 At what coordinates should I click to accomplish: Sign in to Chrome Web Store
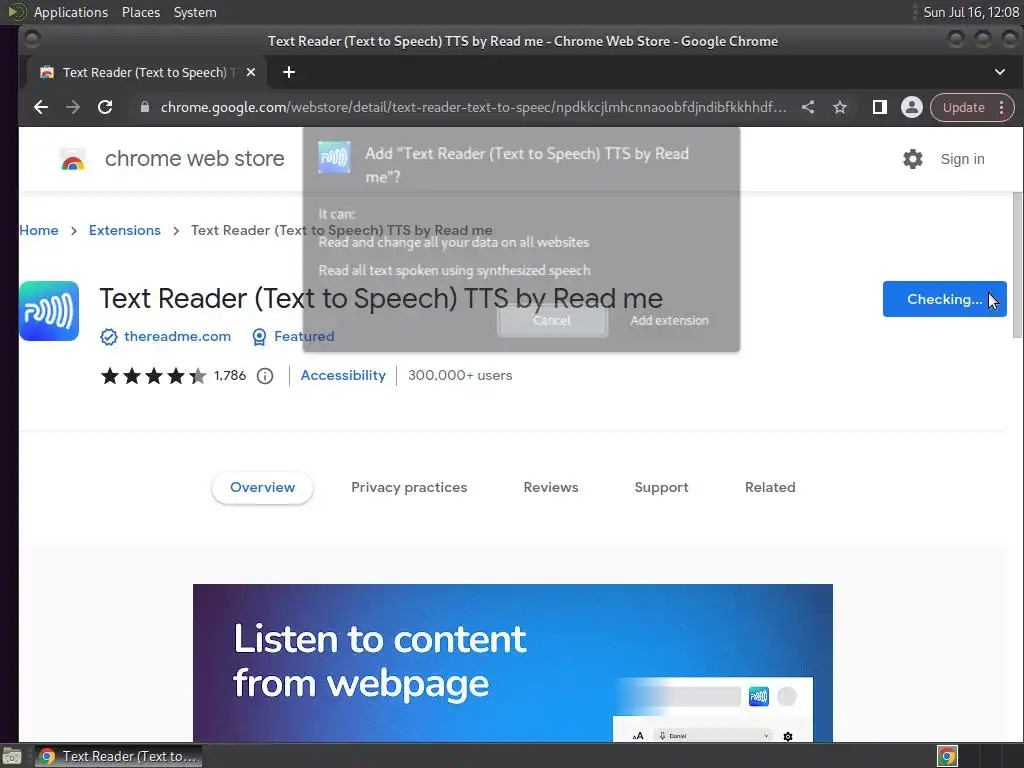[962, 159]
